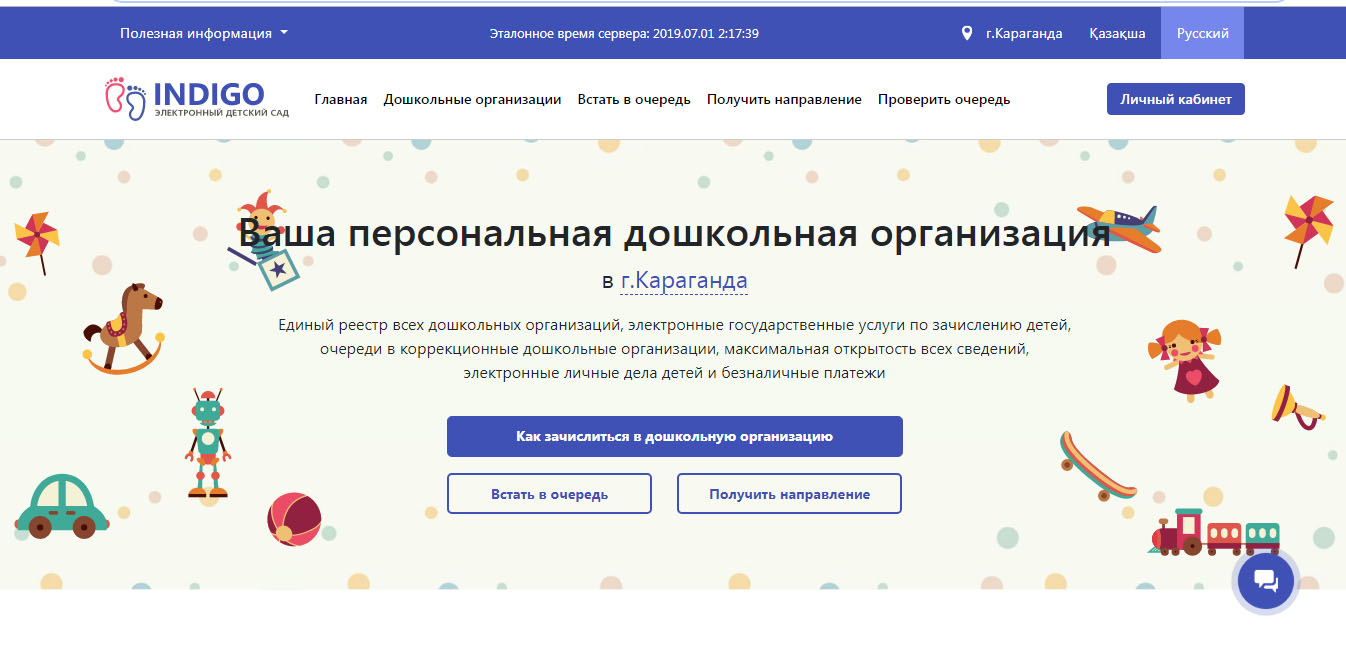The height and width of the screenshot is (656, 1346).
Task: Go to the Главная menu item
Action: [340, 99]
